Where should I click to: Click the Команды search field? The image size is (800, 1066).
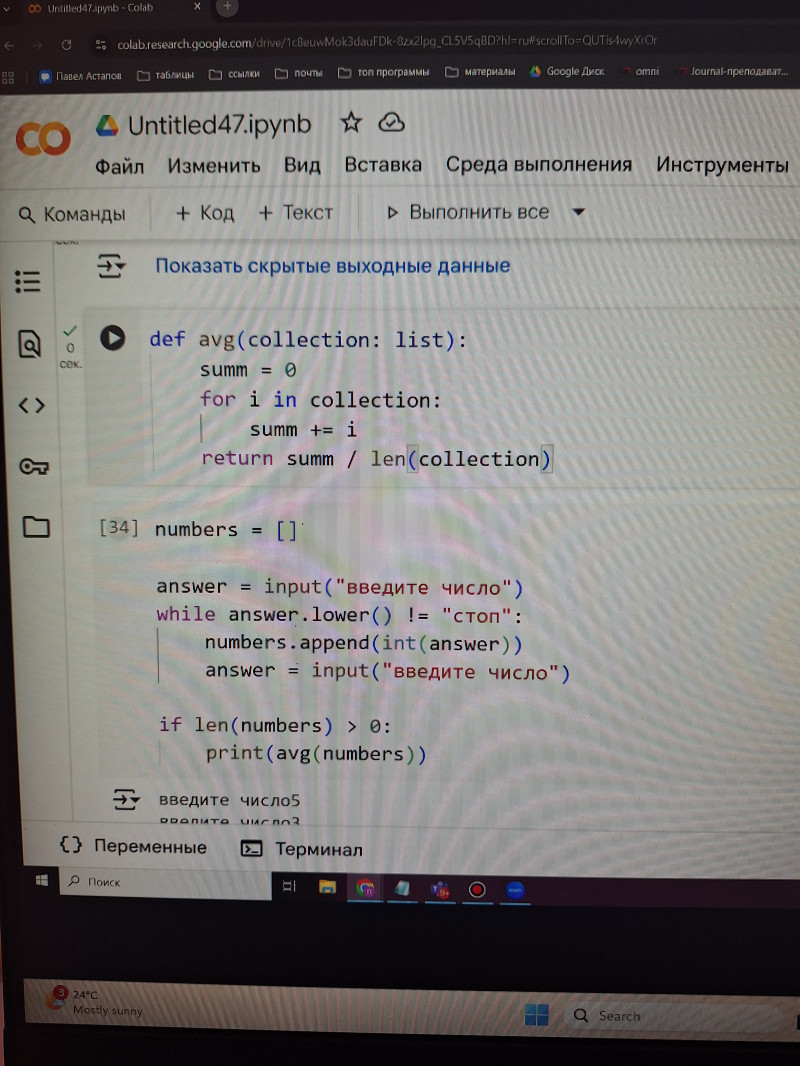pos(73,214)
